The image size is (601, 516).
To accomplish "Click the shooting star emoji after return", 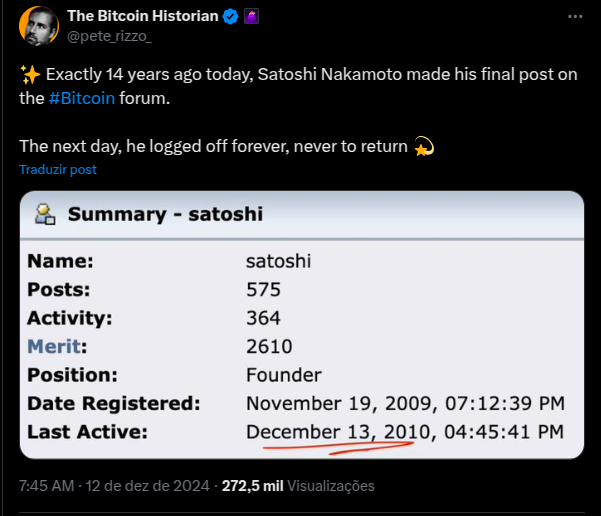I will (x=424, y=146).
